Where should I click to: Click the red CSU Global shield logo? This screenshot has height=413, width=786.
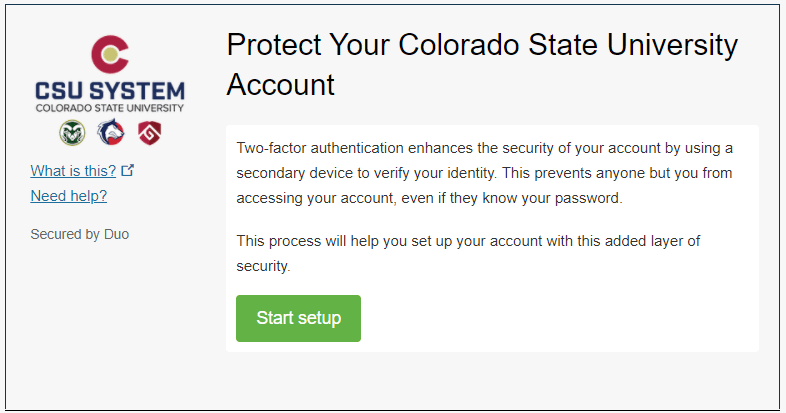tap(149, 131)
